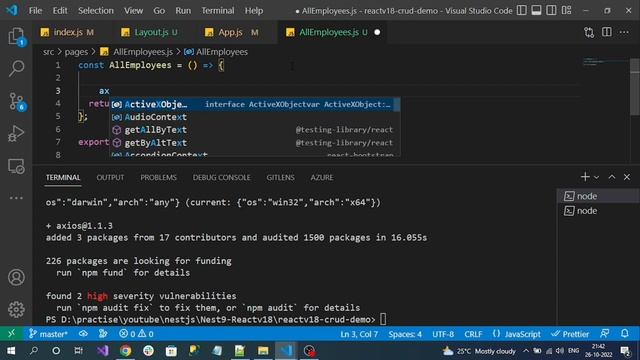The width and height of the screenshot is (640, 360).
Task: Open errors and warnings count in status bar
Action: pos(136,334)
